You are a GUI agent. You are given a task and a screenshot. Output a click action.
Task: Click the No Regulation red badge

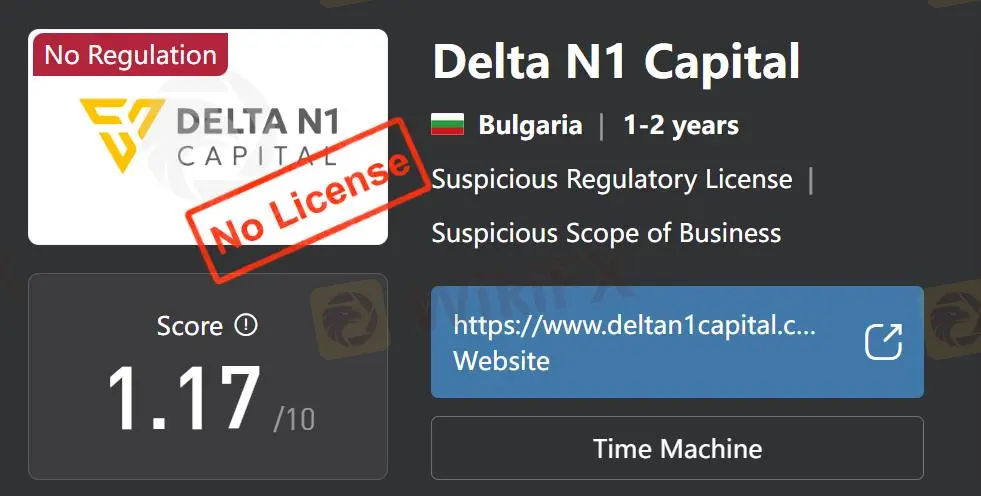click(131, 55)
